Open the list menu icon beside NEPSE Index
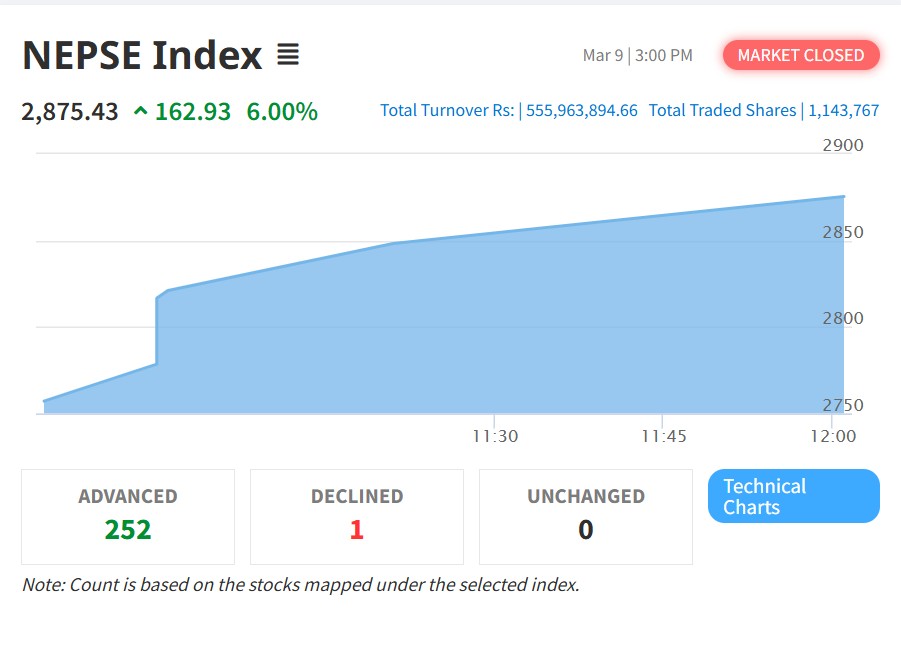 click(288, 55)
